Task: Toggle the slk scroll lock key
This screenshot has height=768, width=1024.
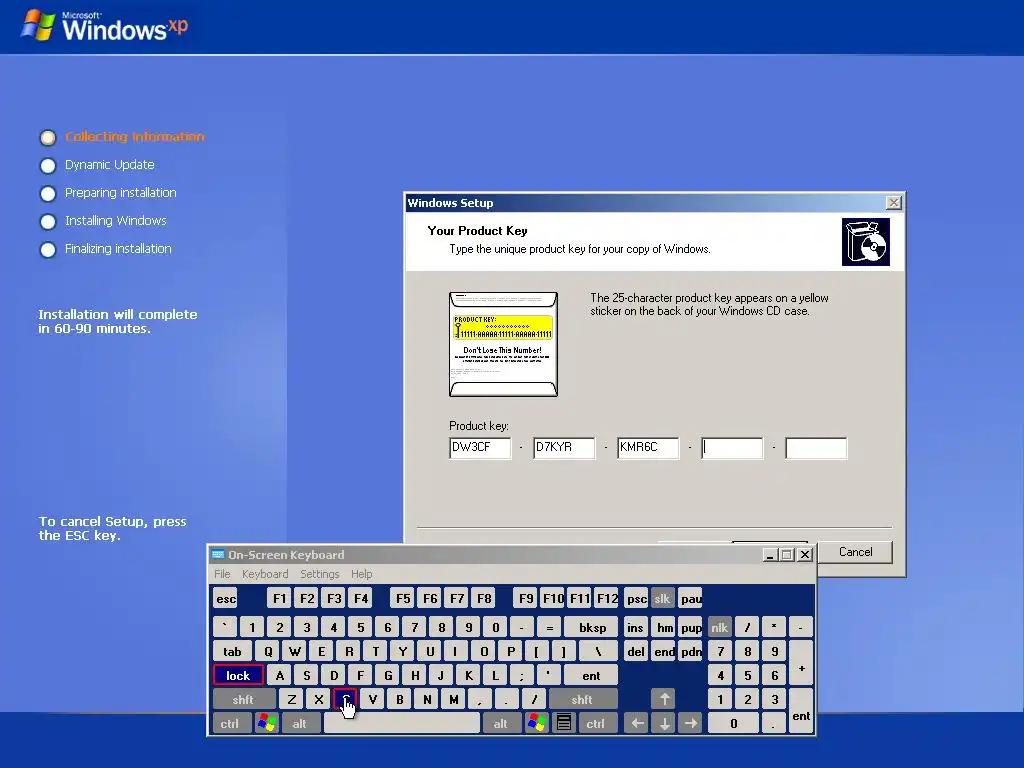Action: tap(662, 599)
